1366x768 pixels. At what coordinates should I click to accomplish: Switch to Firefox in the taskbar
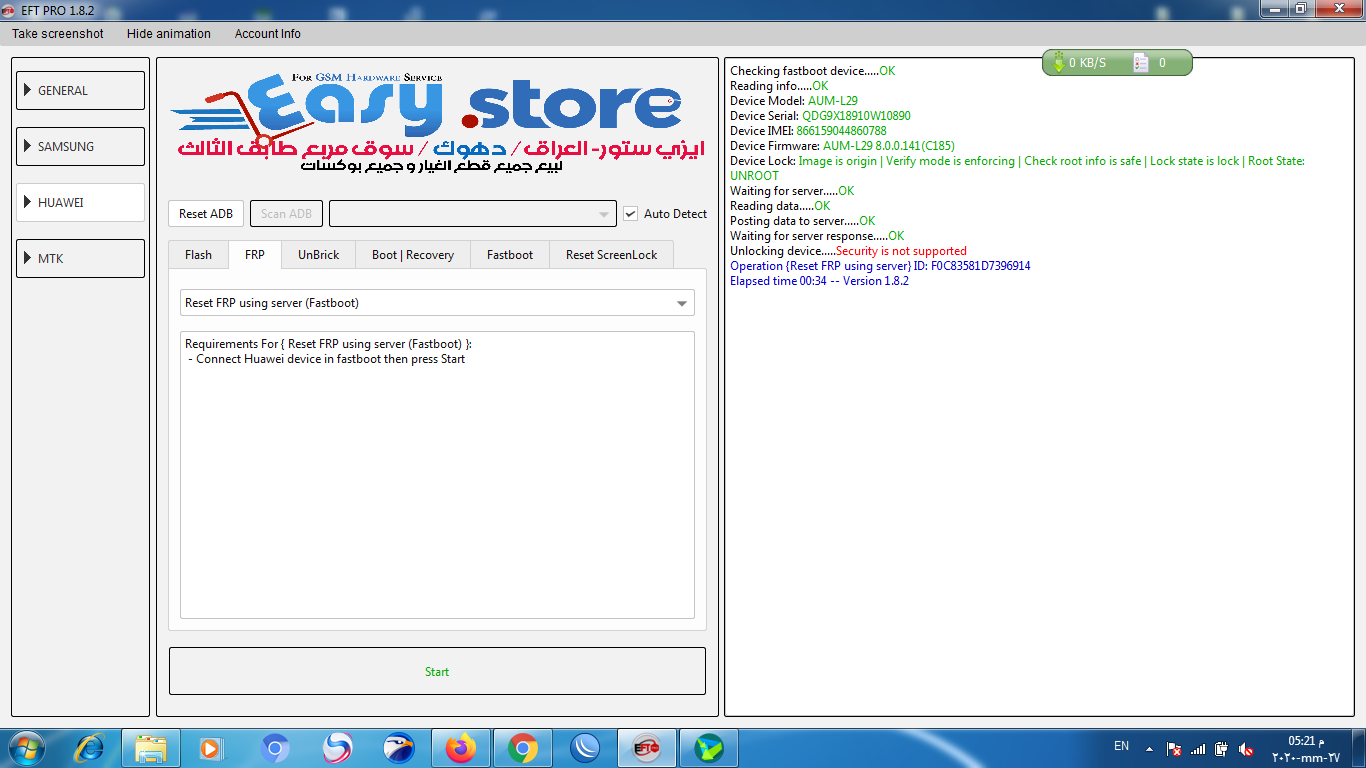pos(461,747)
